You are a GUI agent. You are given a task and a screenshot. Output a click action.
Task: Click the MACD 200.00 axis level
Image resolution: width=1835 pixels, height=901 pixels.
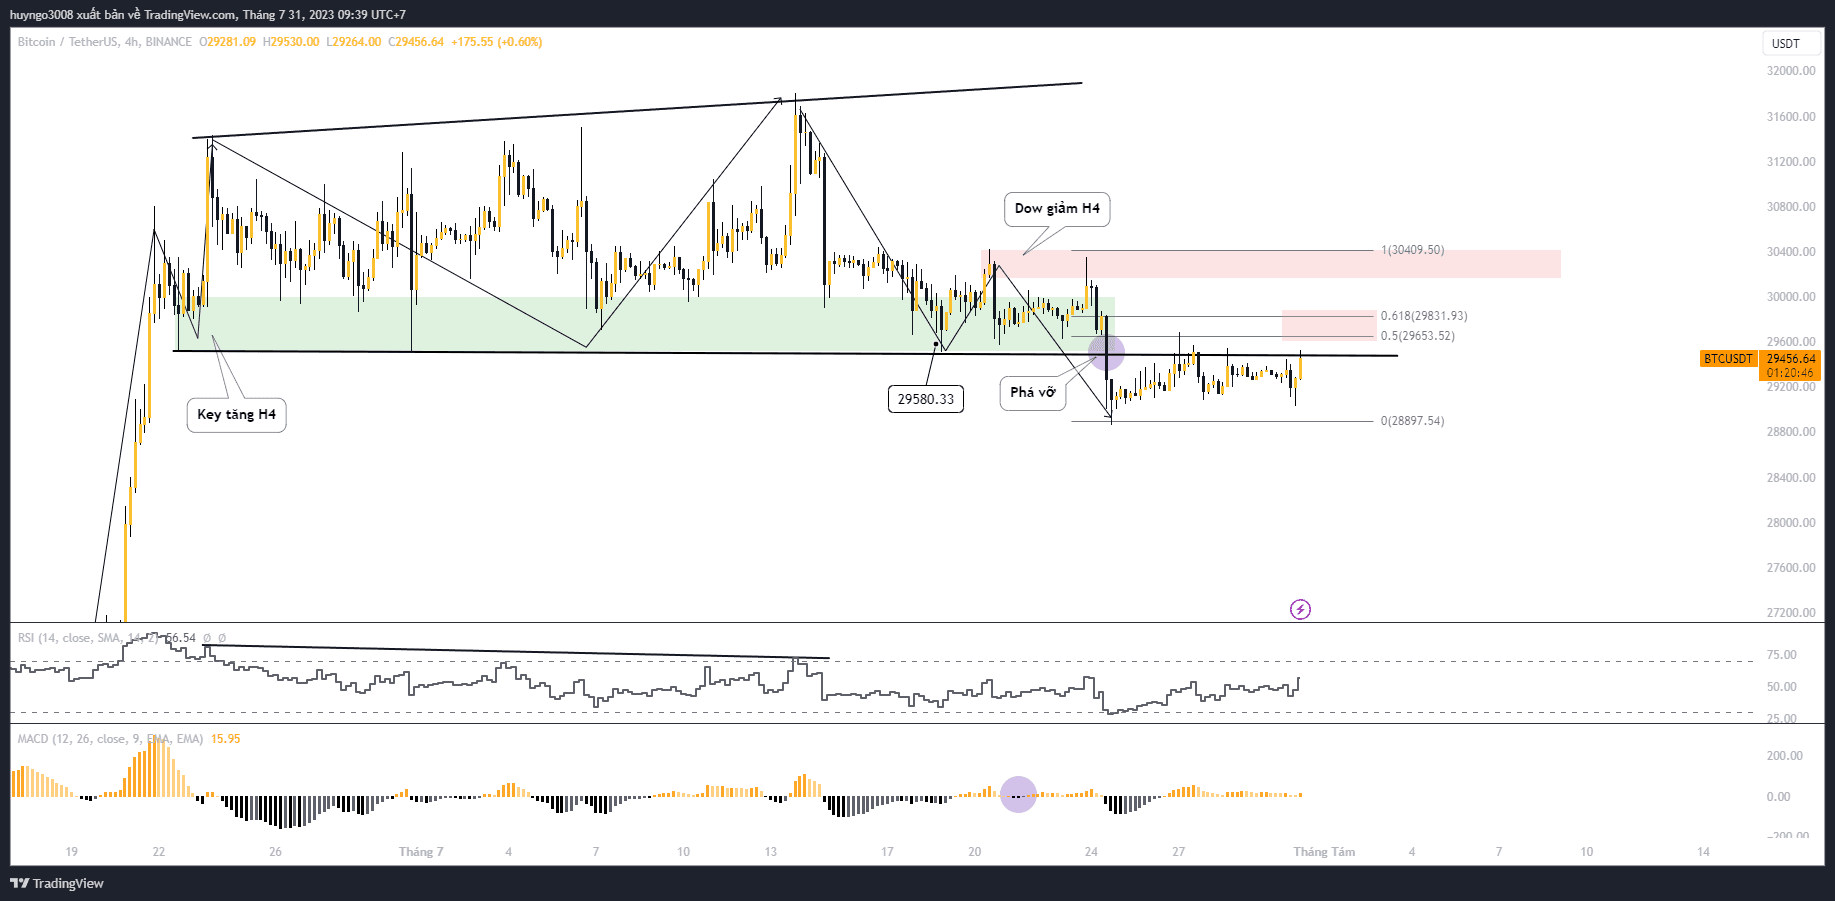pyautogui.click(x=1785, y=756)
